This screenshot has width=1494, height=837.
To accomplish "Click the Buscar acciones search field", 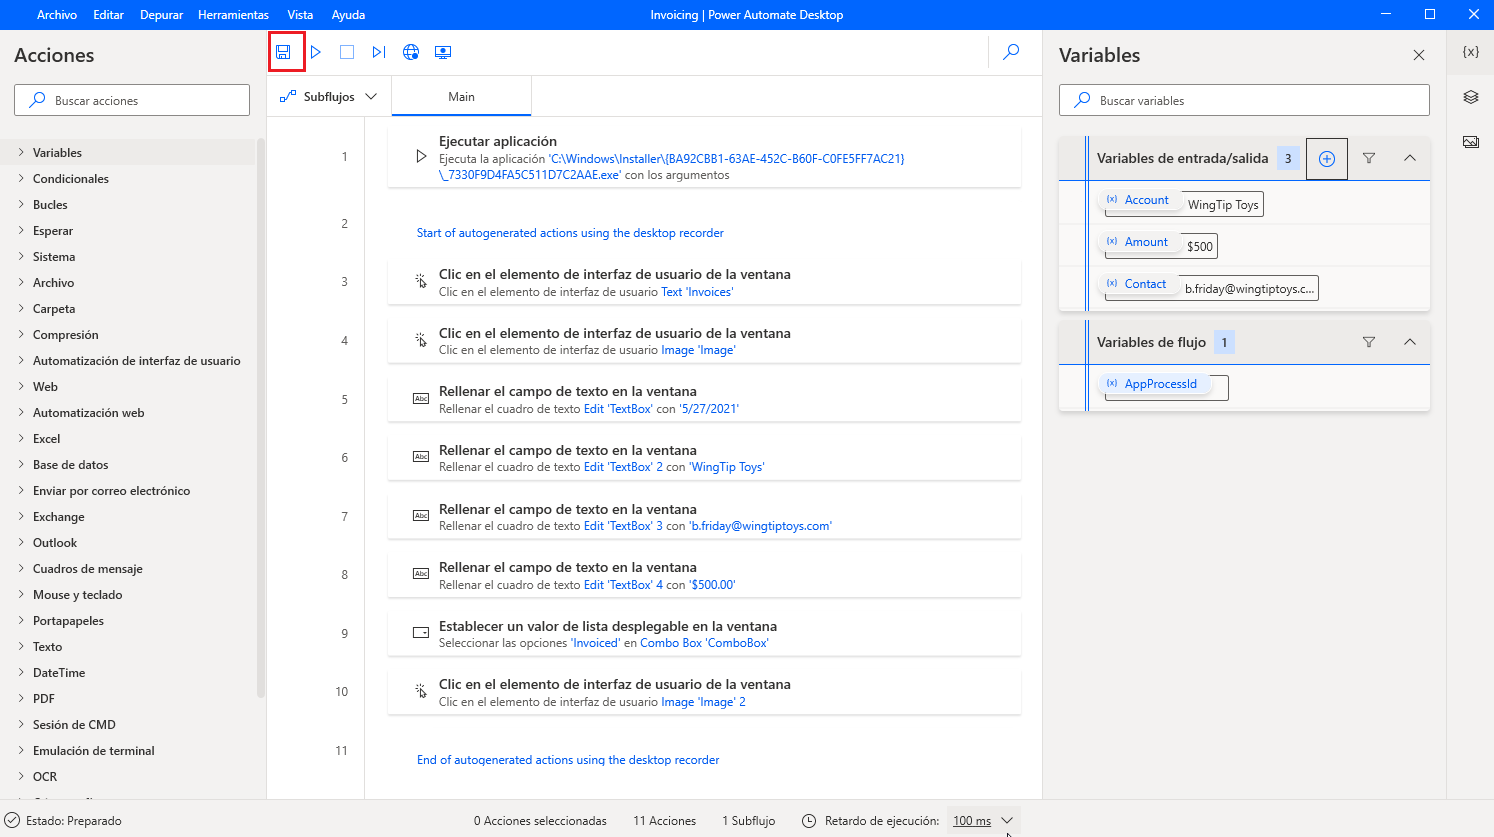I will 132,100.
